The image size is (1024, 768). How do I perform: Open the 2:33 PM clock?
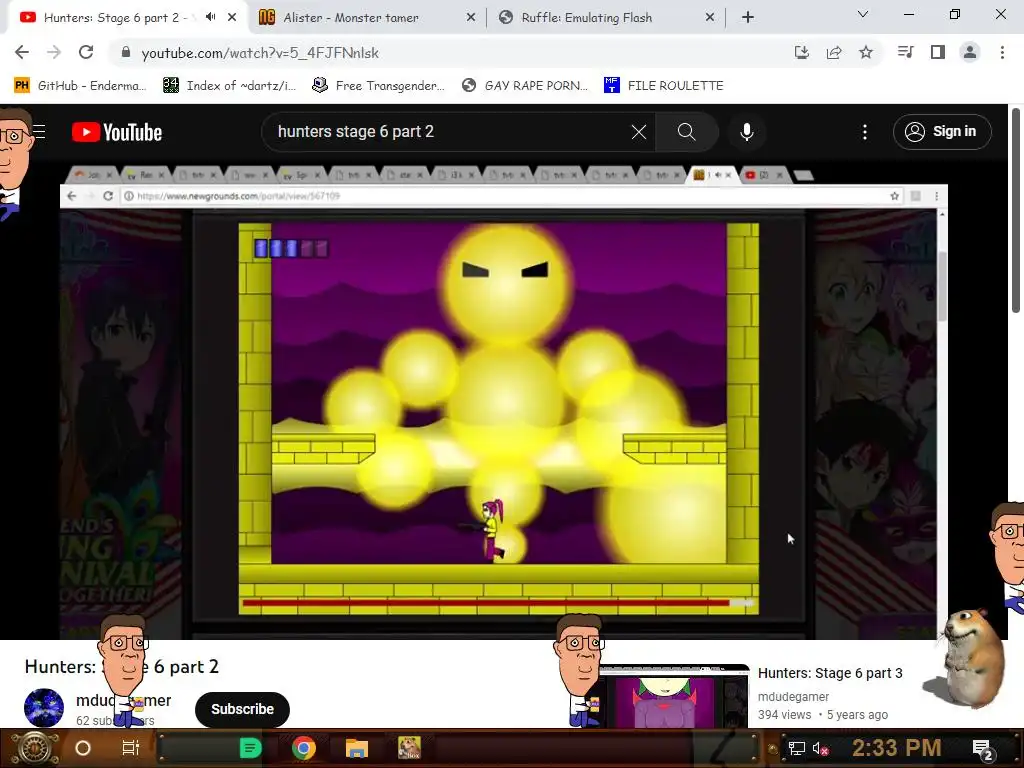[896, 748]
